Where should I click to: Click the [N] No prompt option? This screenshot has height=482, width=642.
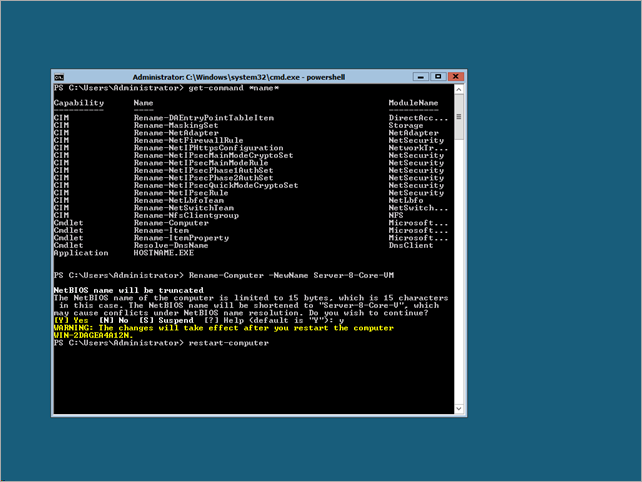click(x=113, y=320)
